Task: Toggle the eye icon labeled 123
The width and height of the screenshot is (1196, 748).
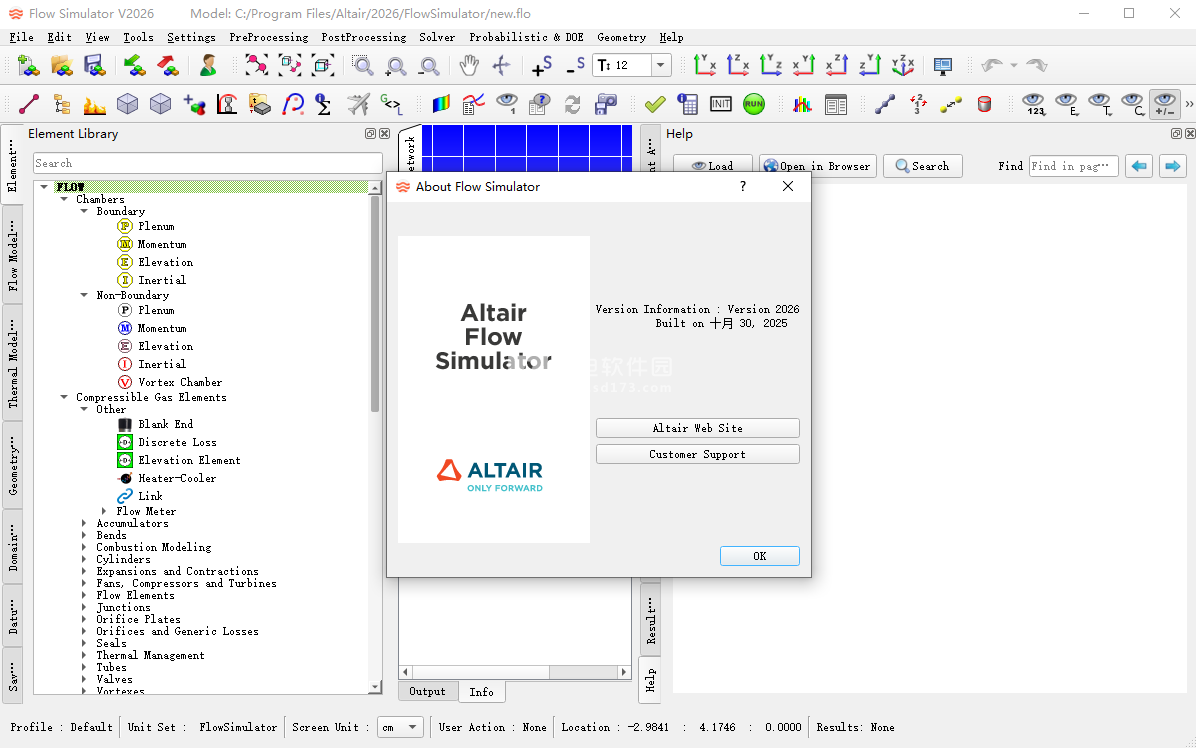Action: (1034, 104)
